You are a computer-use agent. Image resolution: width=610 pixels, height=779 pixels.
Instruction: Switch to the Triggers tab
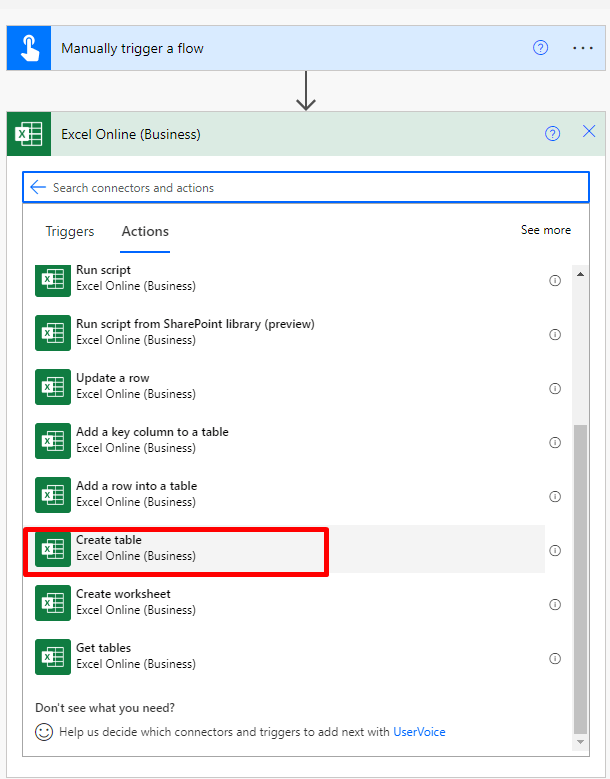click(70, 232)
